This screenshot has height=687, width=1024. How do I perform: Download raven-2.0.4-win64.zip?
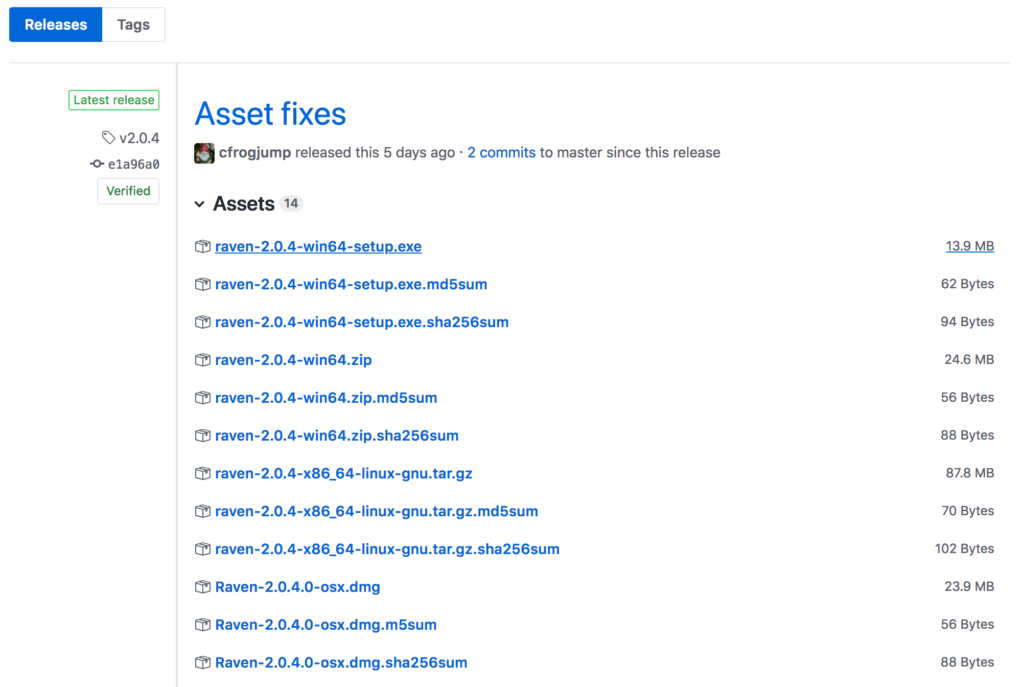point(293,360)
